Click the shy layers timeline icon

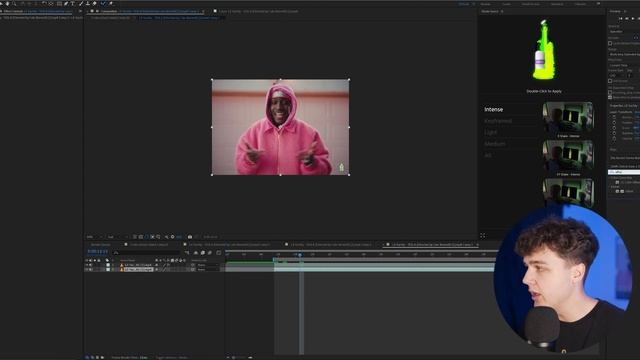[196, 253]
